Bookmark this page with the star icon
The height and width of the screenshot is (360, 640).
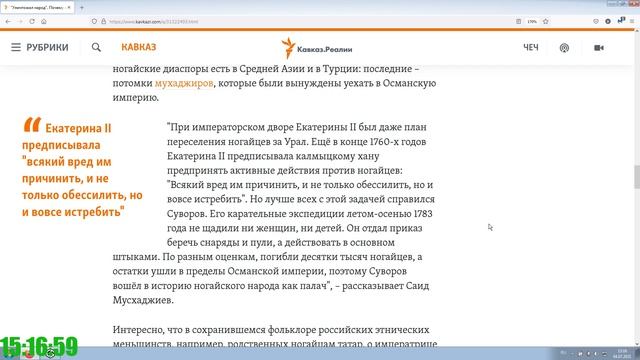[546, 21]
